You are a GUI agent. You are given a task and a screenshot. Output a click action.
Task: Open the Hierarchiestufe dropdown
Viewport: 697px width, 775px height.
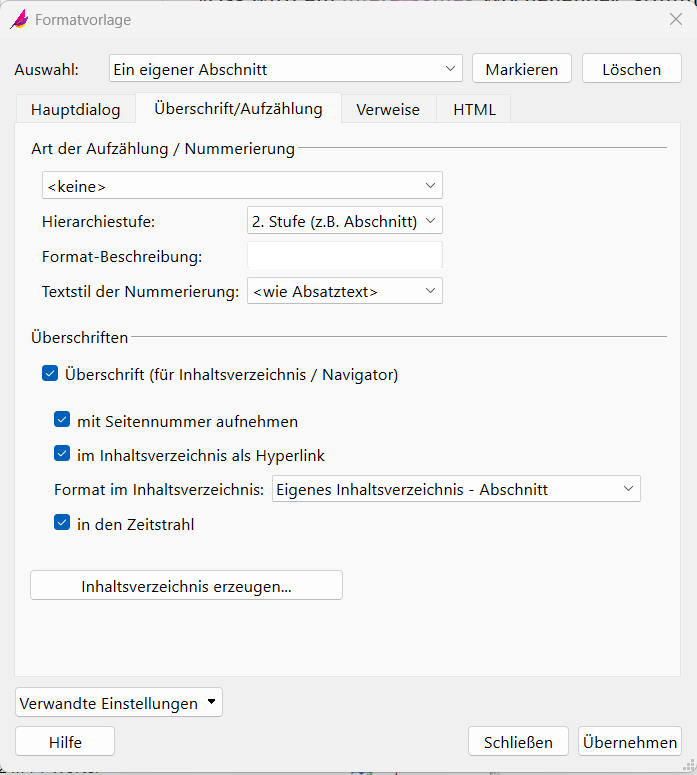tap(344, 221)
